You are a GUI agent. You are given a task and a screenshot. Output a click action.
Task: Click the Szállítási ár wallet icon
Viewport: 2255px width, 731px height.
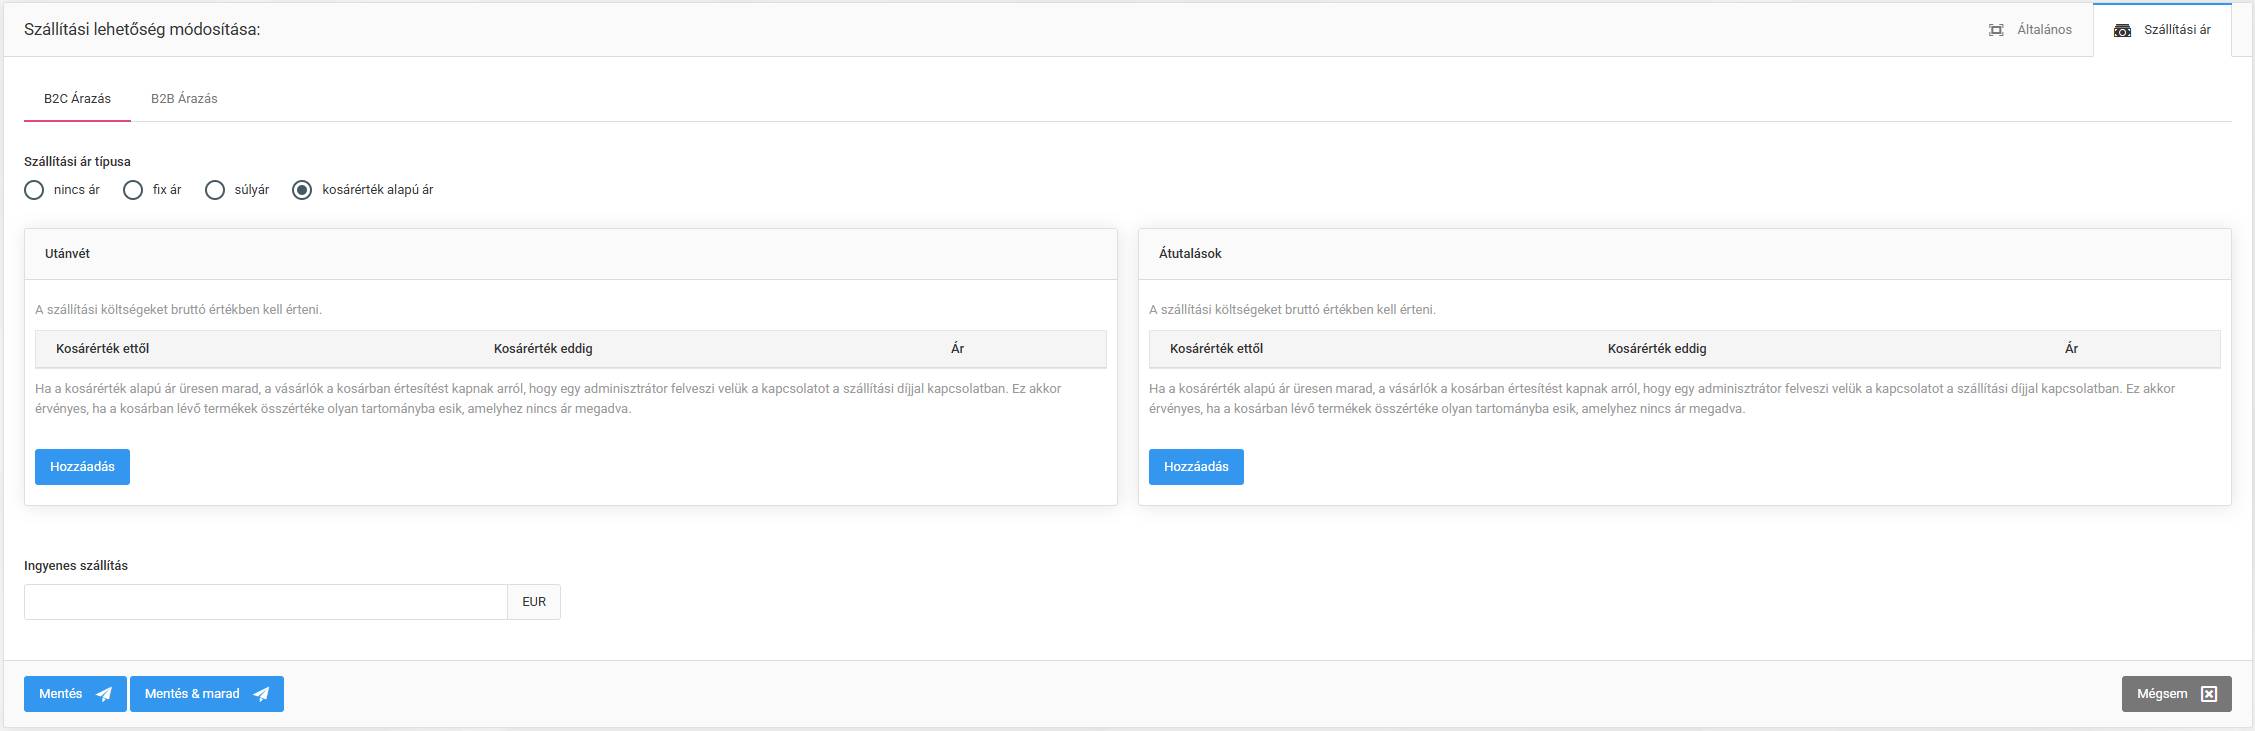pos(2122,30)
